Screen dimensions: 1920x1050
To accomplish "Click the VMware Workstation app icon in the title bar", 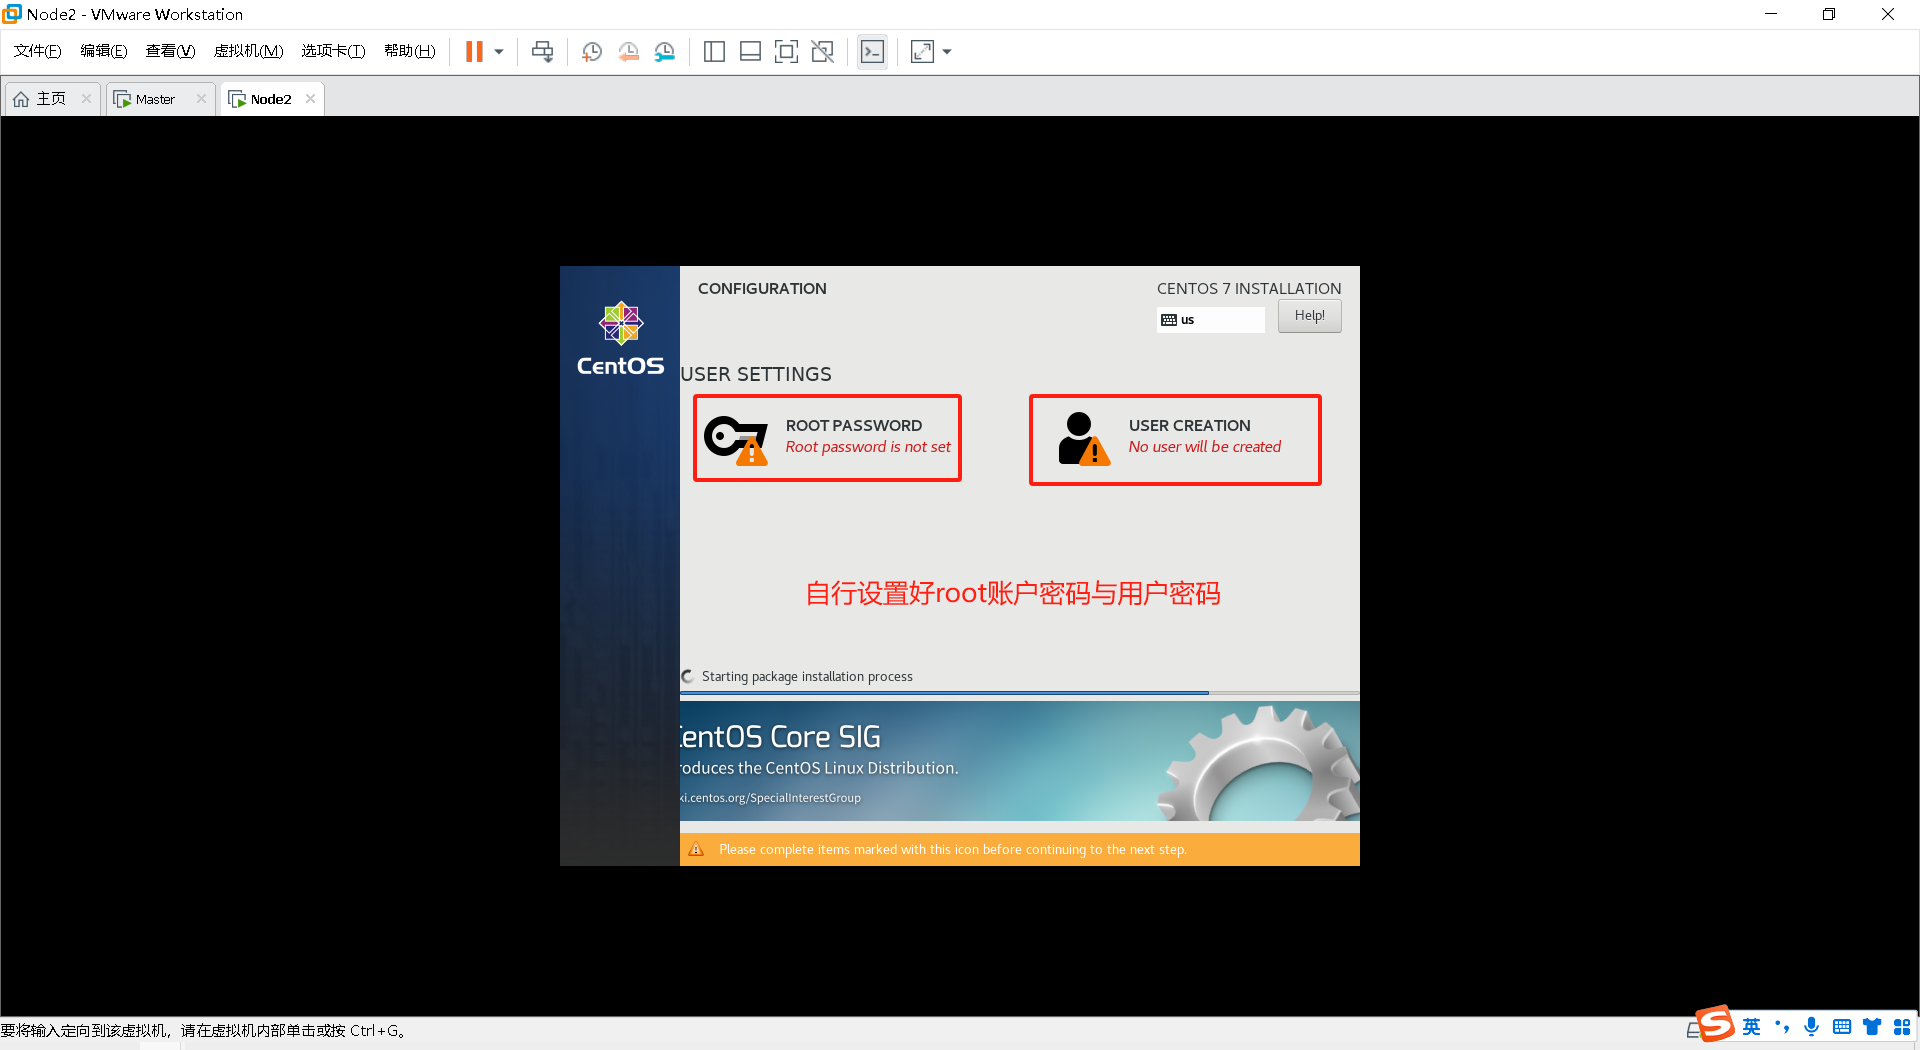I will click(12, 14).
